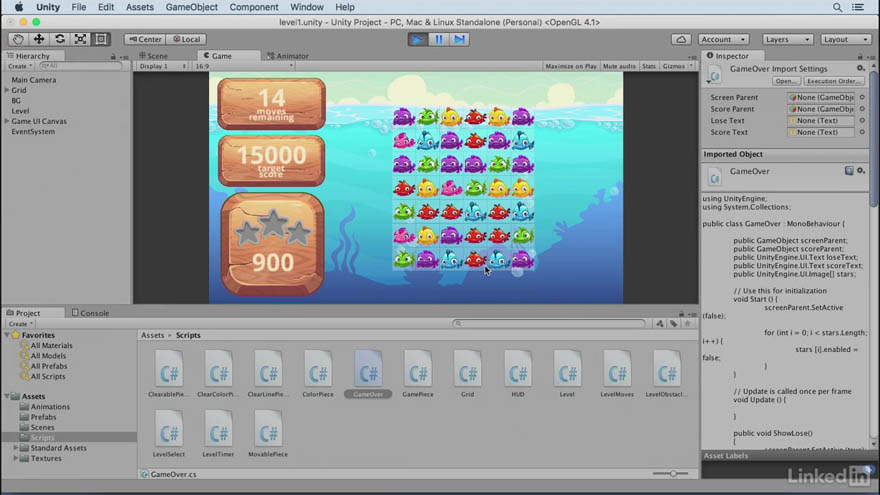Open the Inspector gear settings icon
The height and width of the screenshot is (495, 880).
[x=860, y=68]
